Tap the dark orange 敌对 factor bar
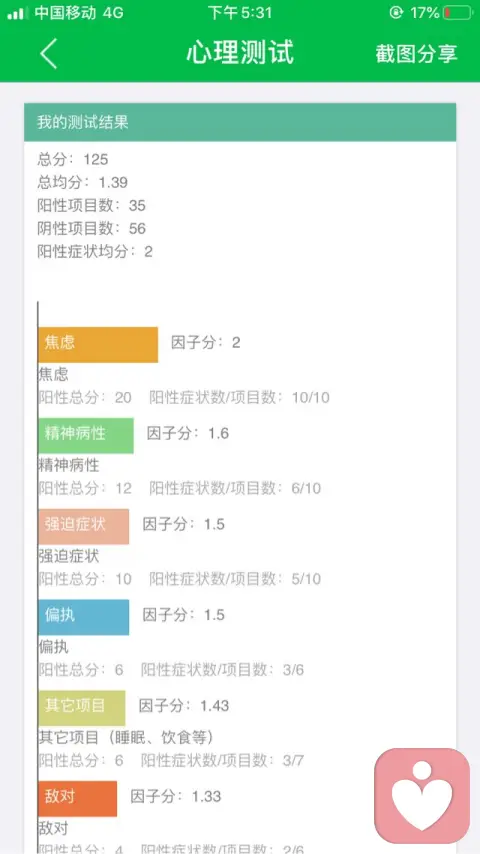 tap(78, 798)
